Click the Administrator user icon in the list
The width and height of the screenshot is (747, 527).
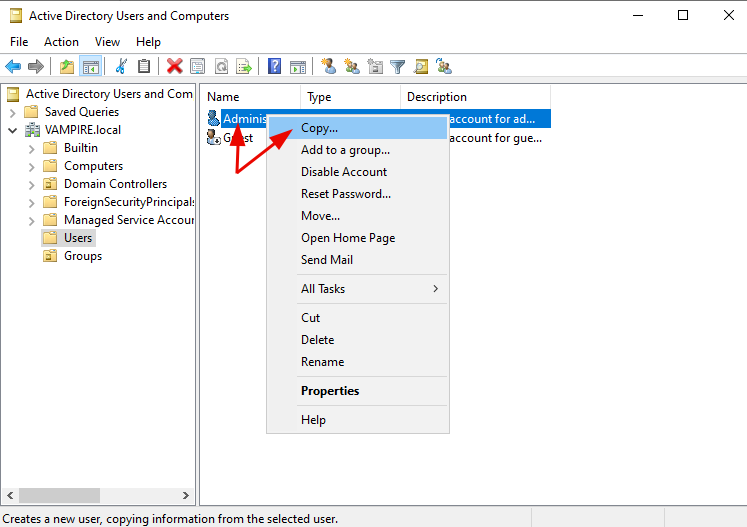213,118
